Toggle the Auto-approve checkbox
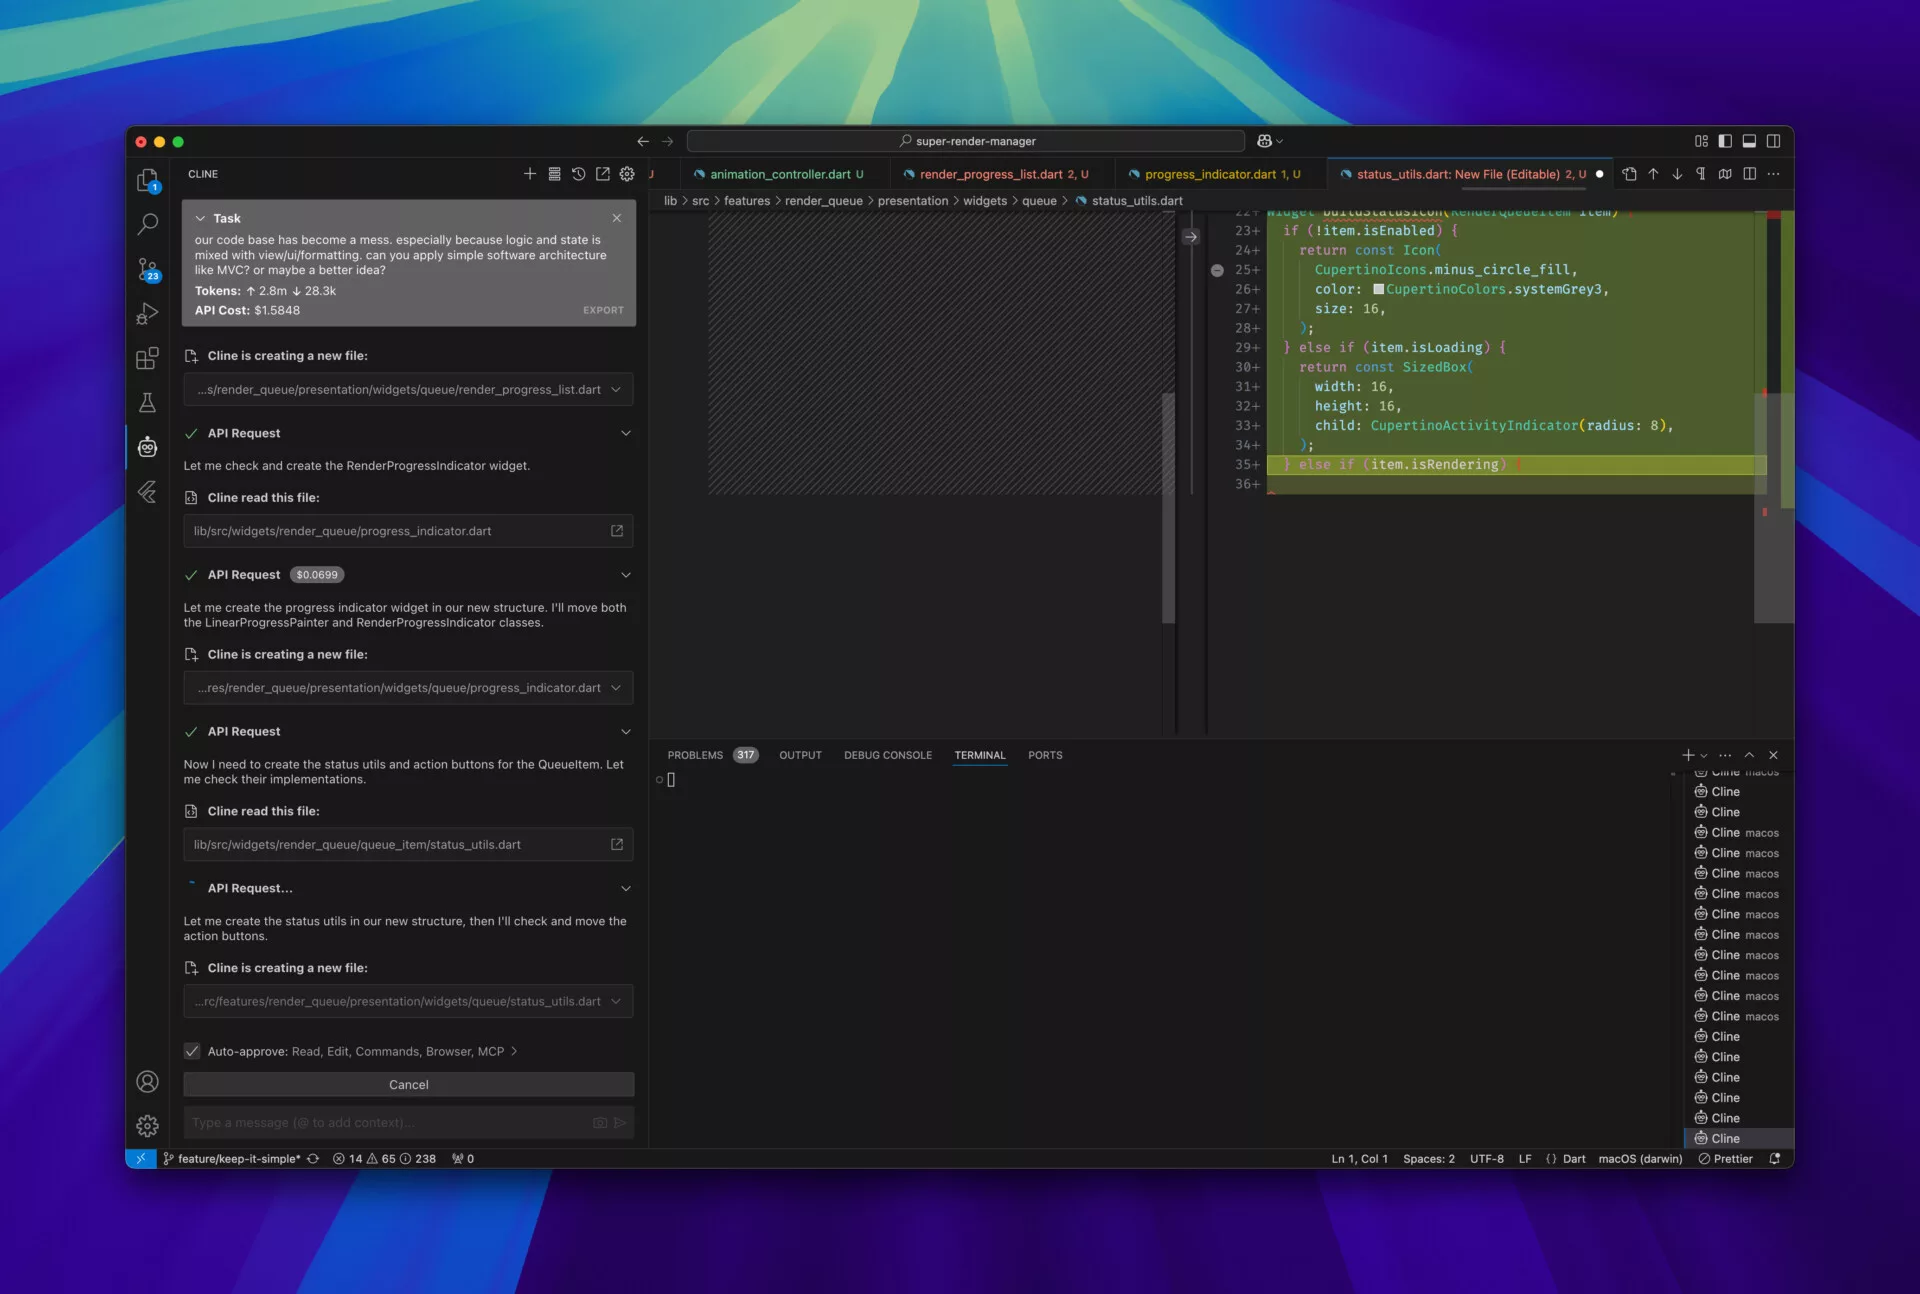The image size is (1920, 1294). coord(192,1051)
